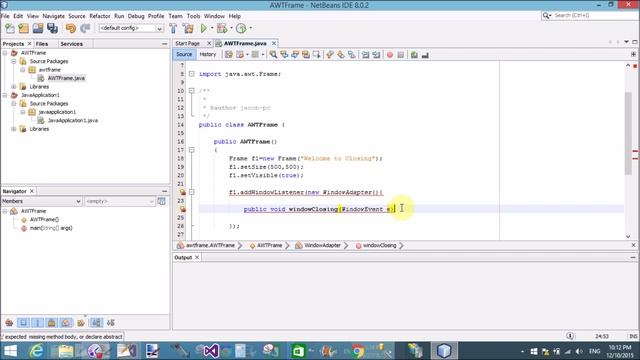Click the Build Project hammer icon

point(173,28)
